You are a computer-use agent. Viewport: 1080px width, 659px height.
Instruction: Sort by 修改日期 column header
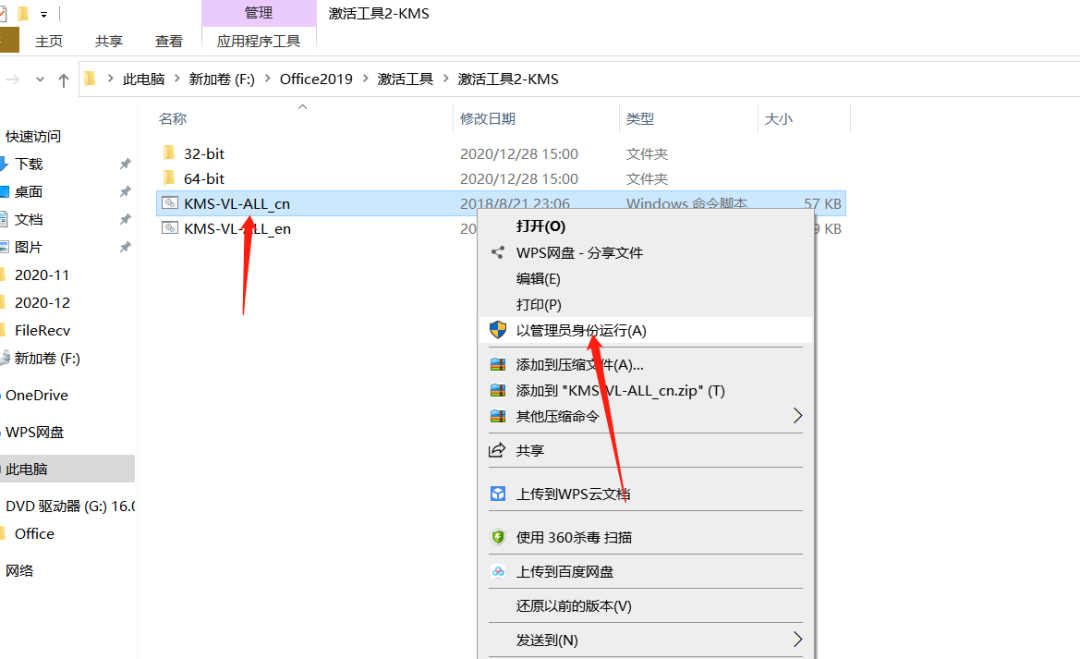click(488, 118)
